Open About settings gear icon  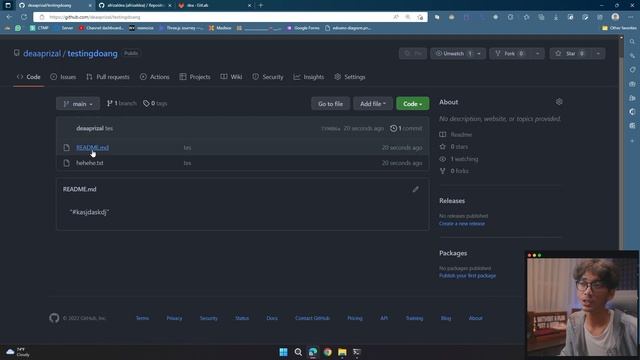pos(559,102)
